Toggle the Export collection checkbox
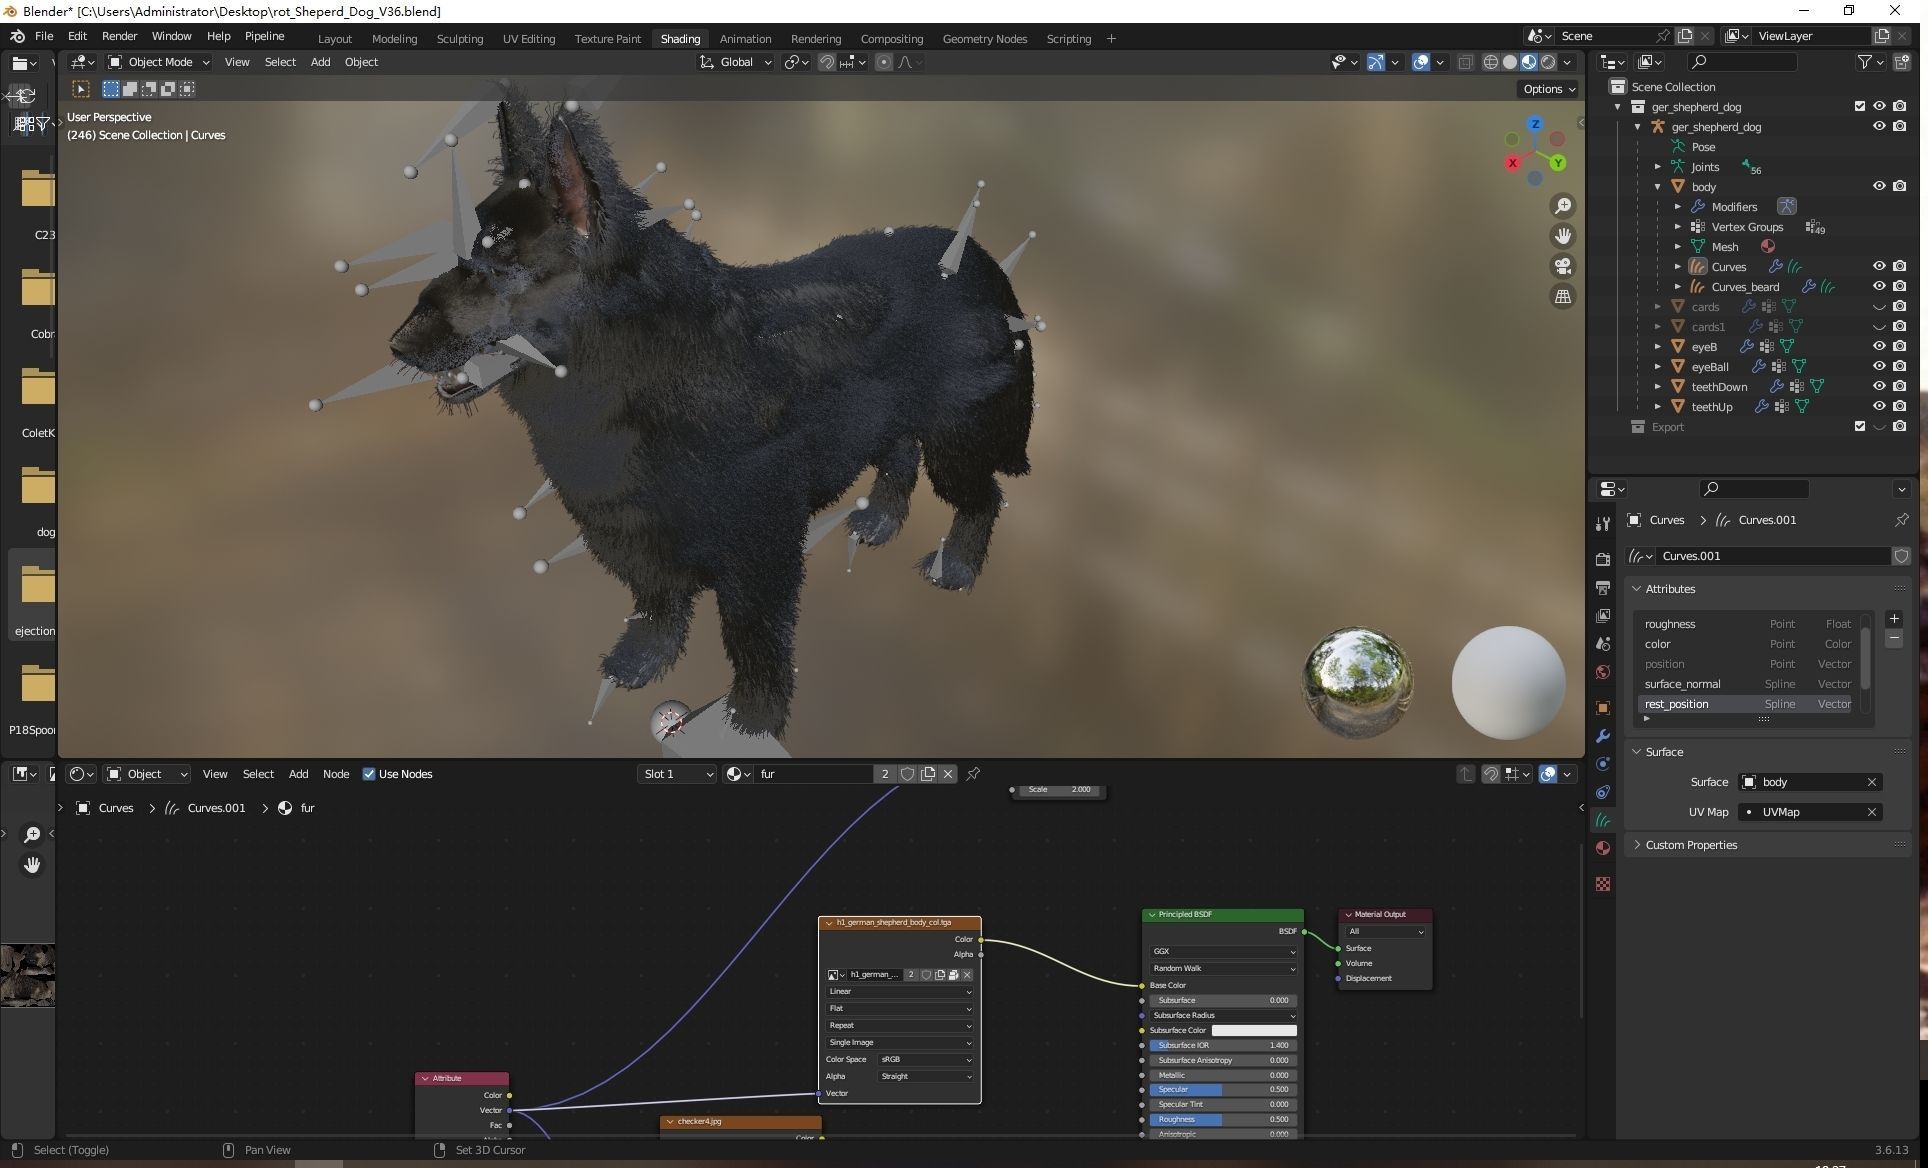The height and width of the screenshot is (1168, 1928). click(1859, 426)
